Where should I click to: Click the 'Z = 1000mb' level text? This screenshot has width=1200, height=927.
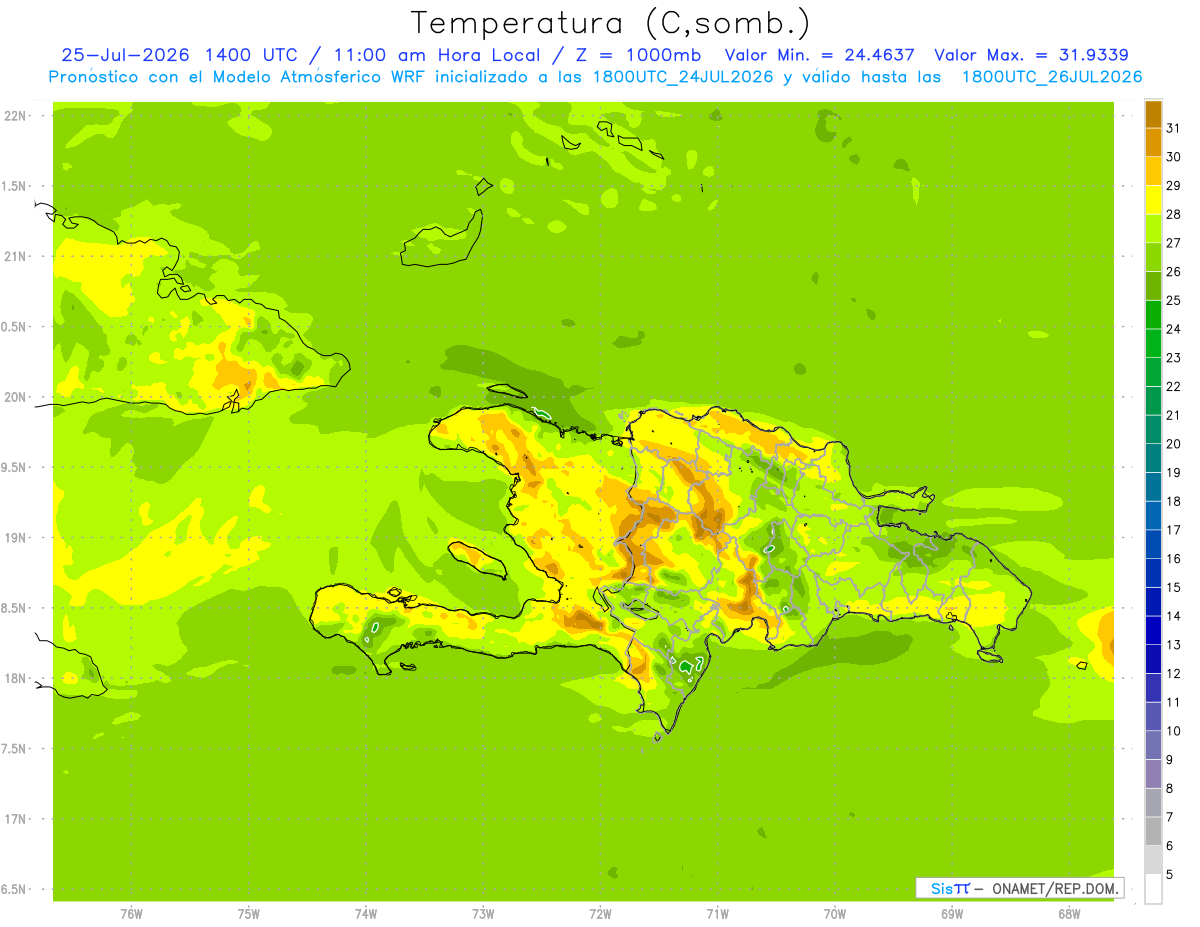pyautogui.click(x=640, y=55)
